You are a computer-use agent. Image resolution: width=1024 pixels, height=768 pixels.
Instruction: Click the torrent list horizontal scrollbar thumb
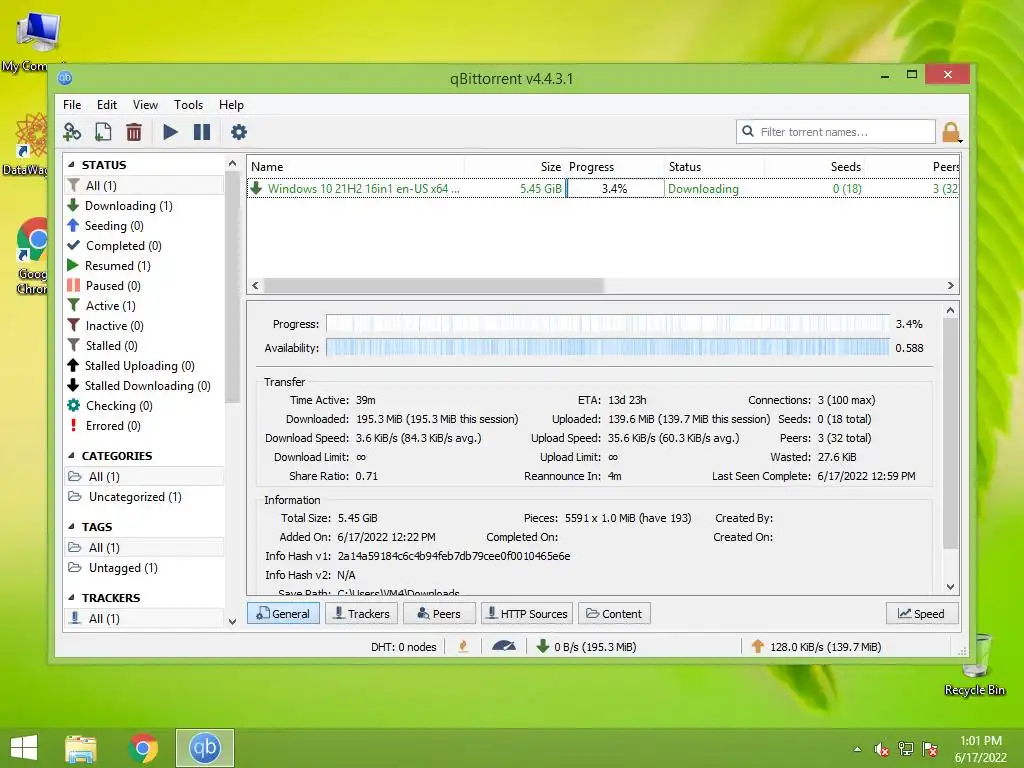(434, 285)
